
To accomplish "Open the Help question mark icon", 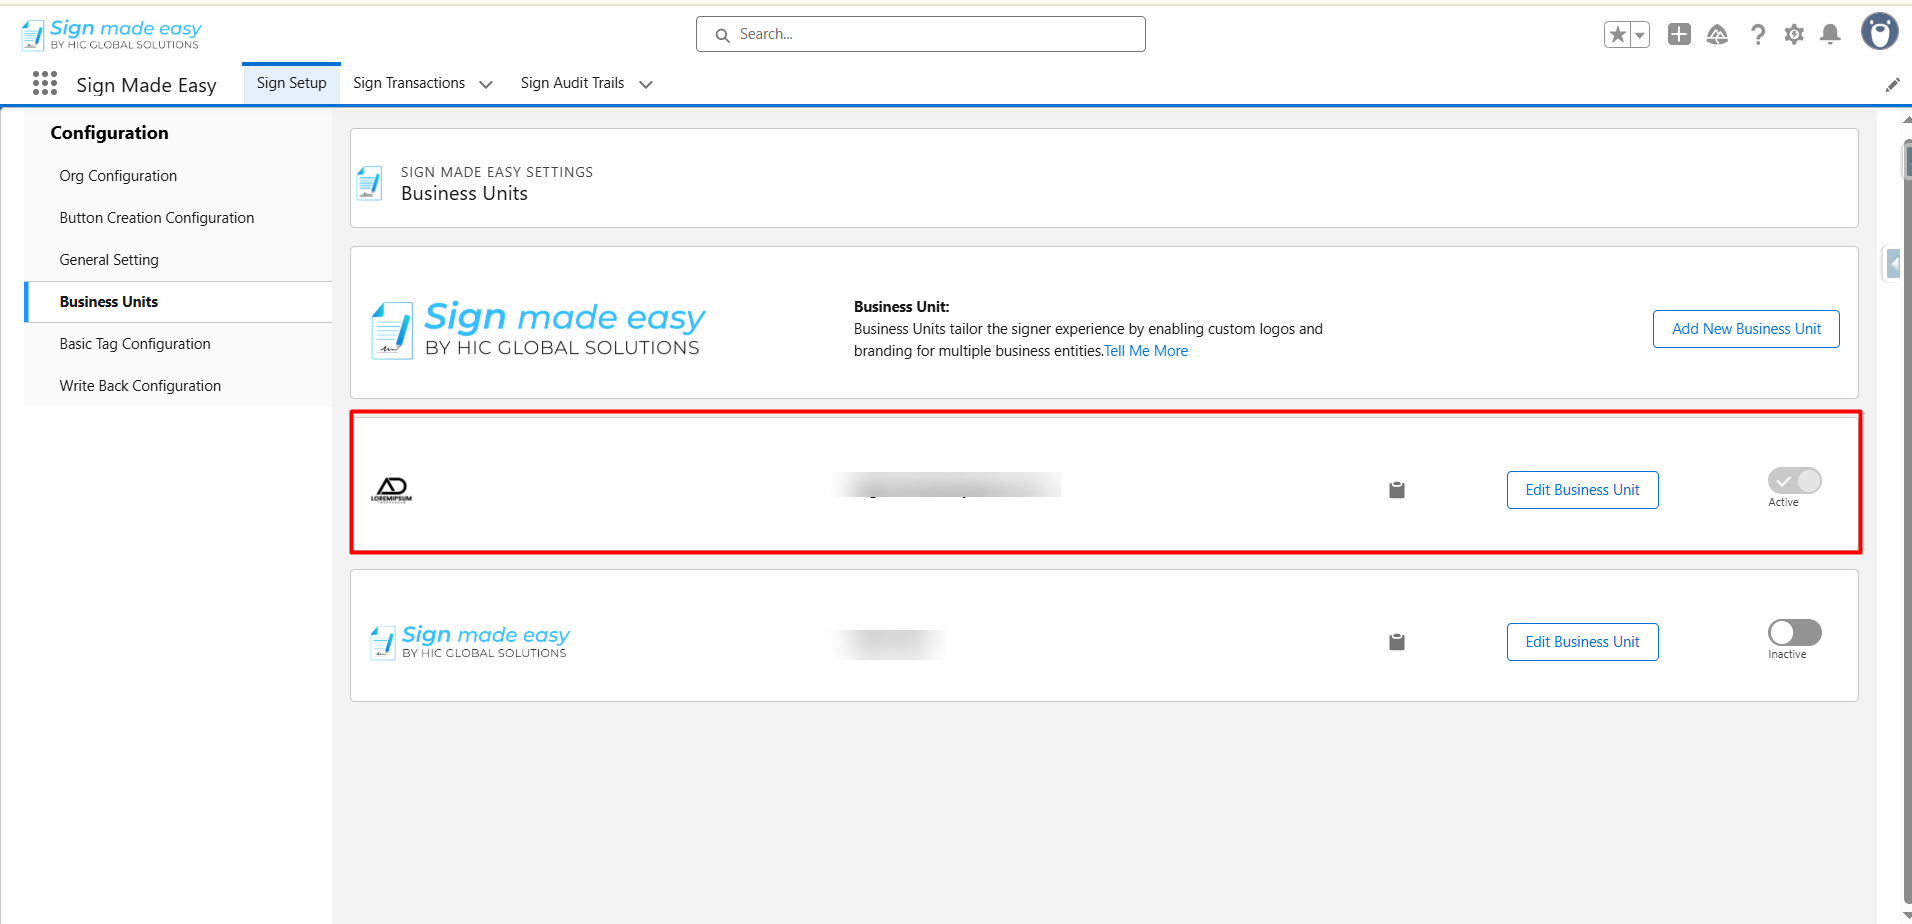I will click(x=1757, y=35).
